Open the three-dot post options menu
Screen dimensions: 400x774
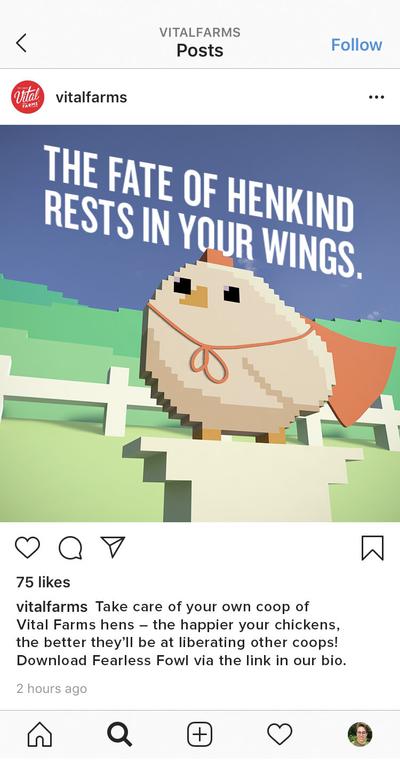pos(376,97)
